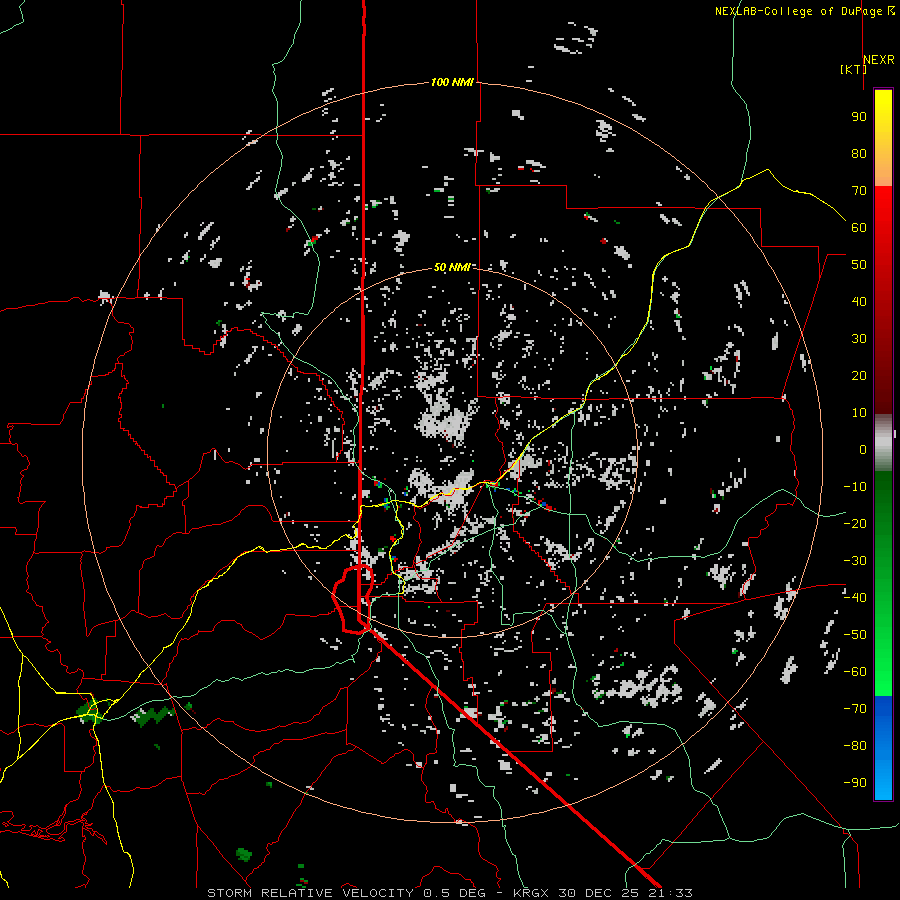Viewport: 900px width, 900px height.
Task: Select the positive 60 knot scale label
Action: [x=859, y=227]
